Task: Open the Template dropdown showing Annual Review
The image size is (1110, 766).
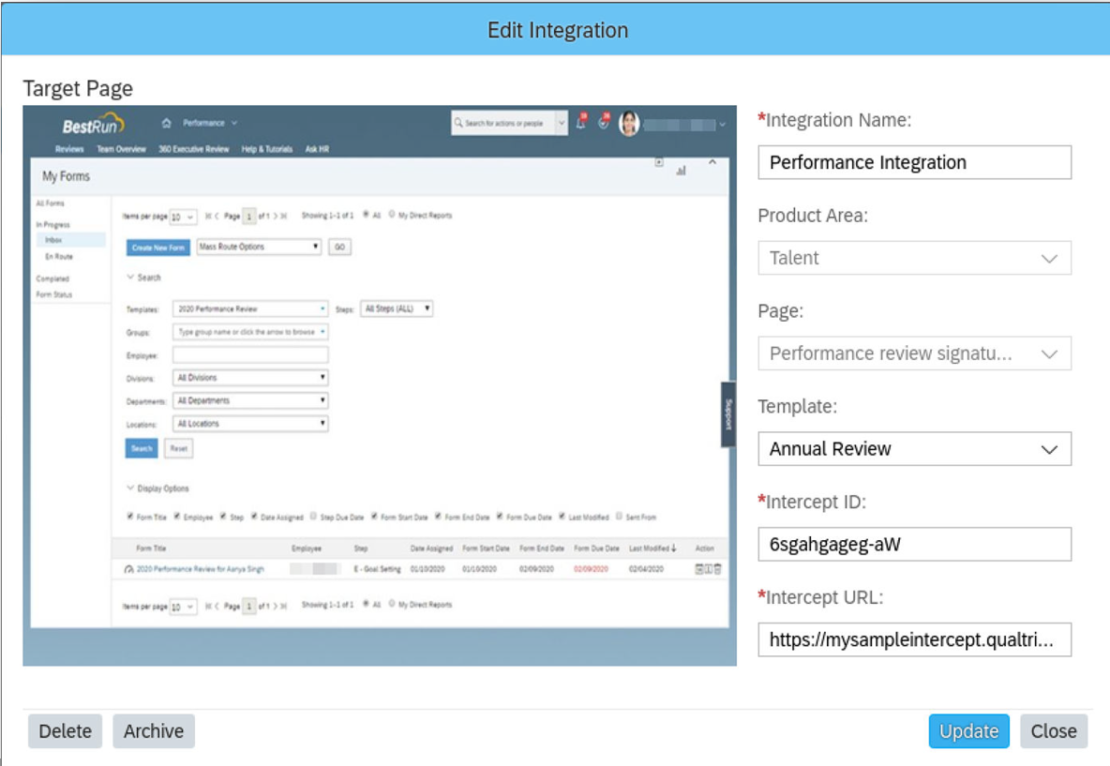Action: (x=914, y=448)
